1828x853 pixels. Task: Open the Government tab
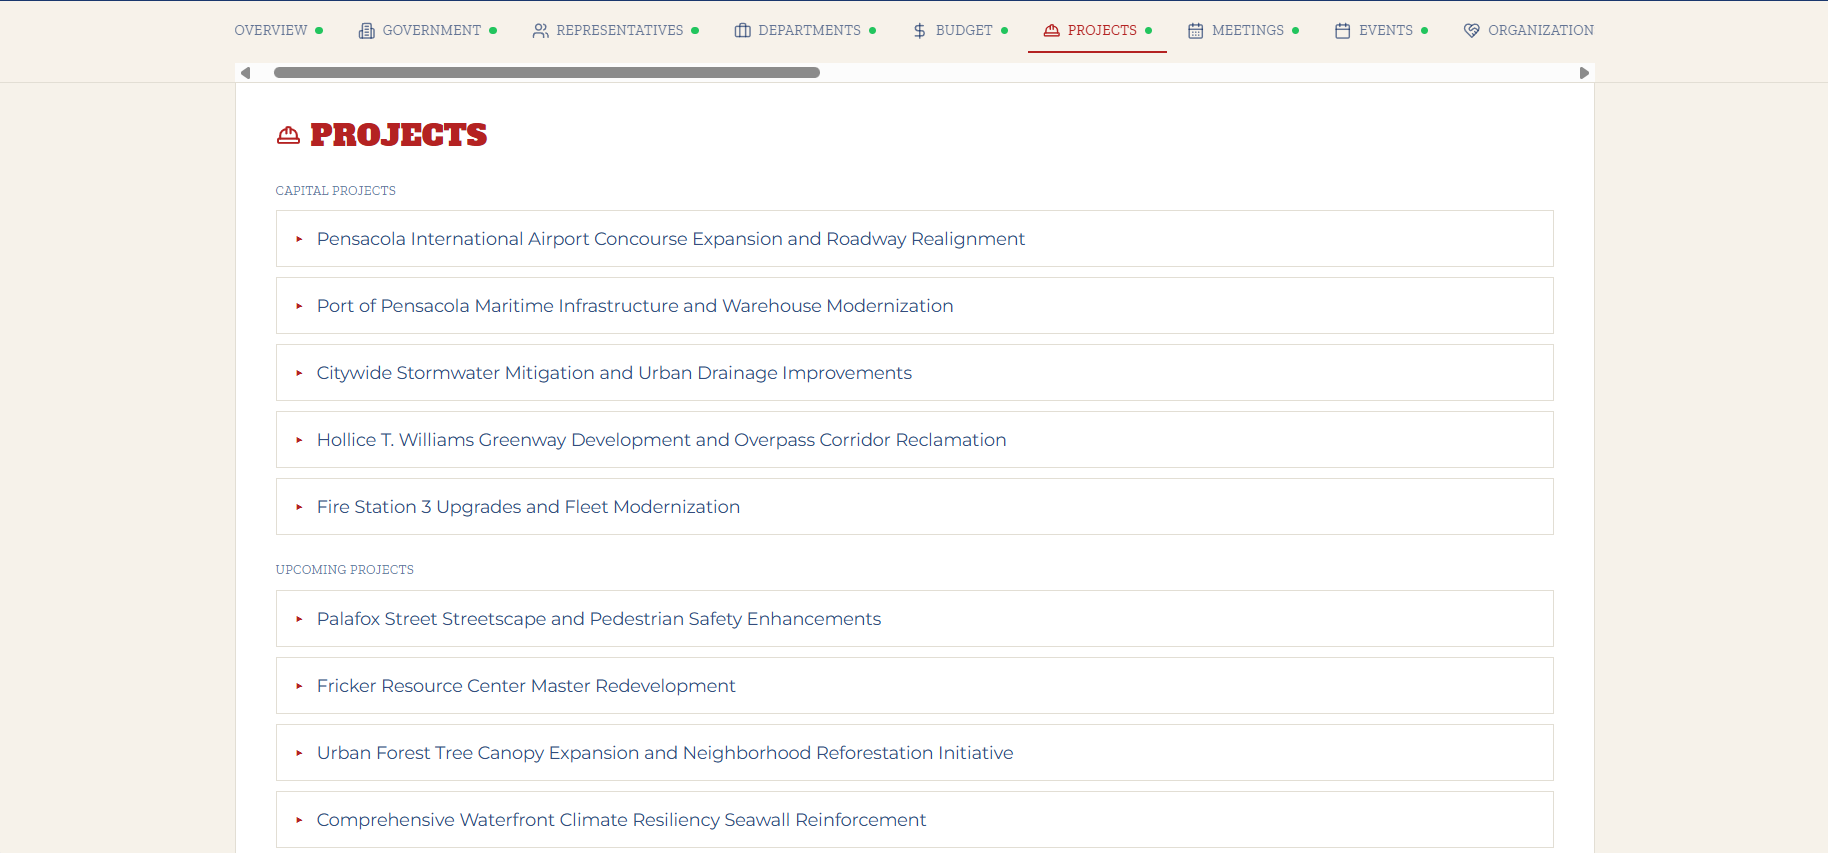[x=427, y=31]
